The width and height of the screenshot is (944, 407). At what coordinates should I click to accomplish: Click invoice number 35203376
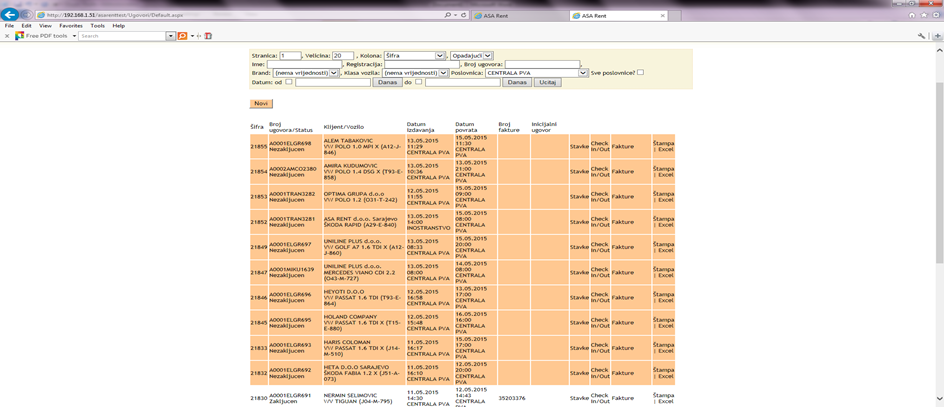pyautogui.click(x=512, y=398)
